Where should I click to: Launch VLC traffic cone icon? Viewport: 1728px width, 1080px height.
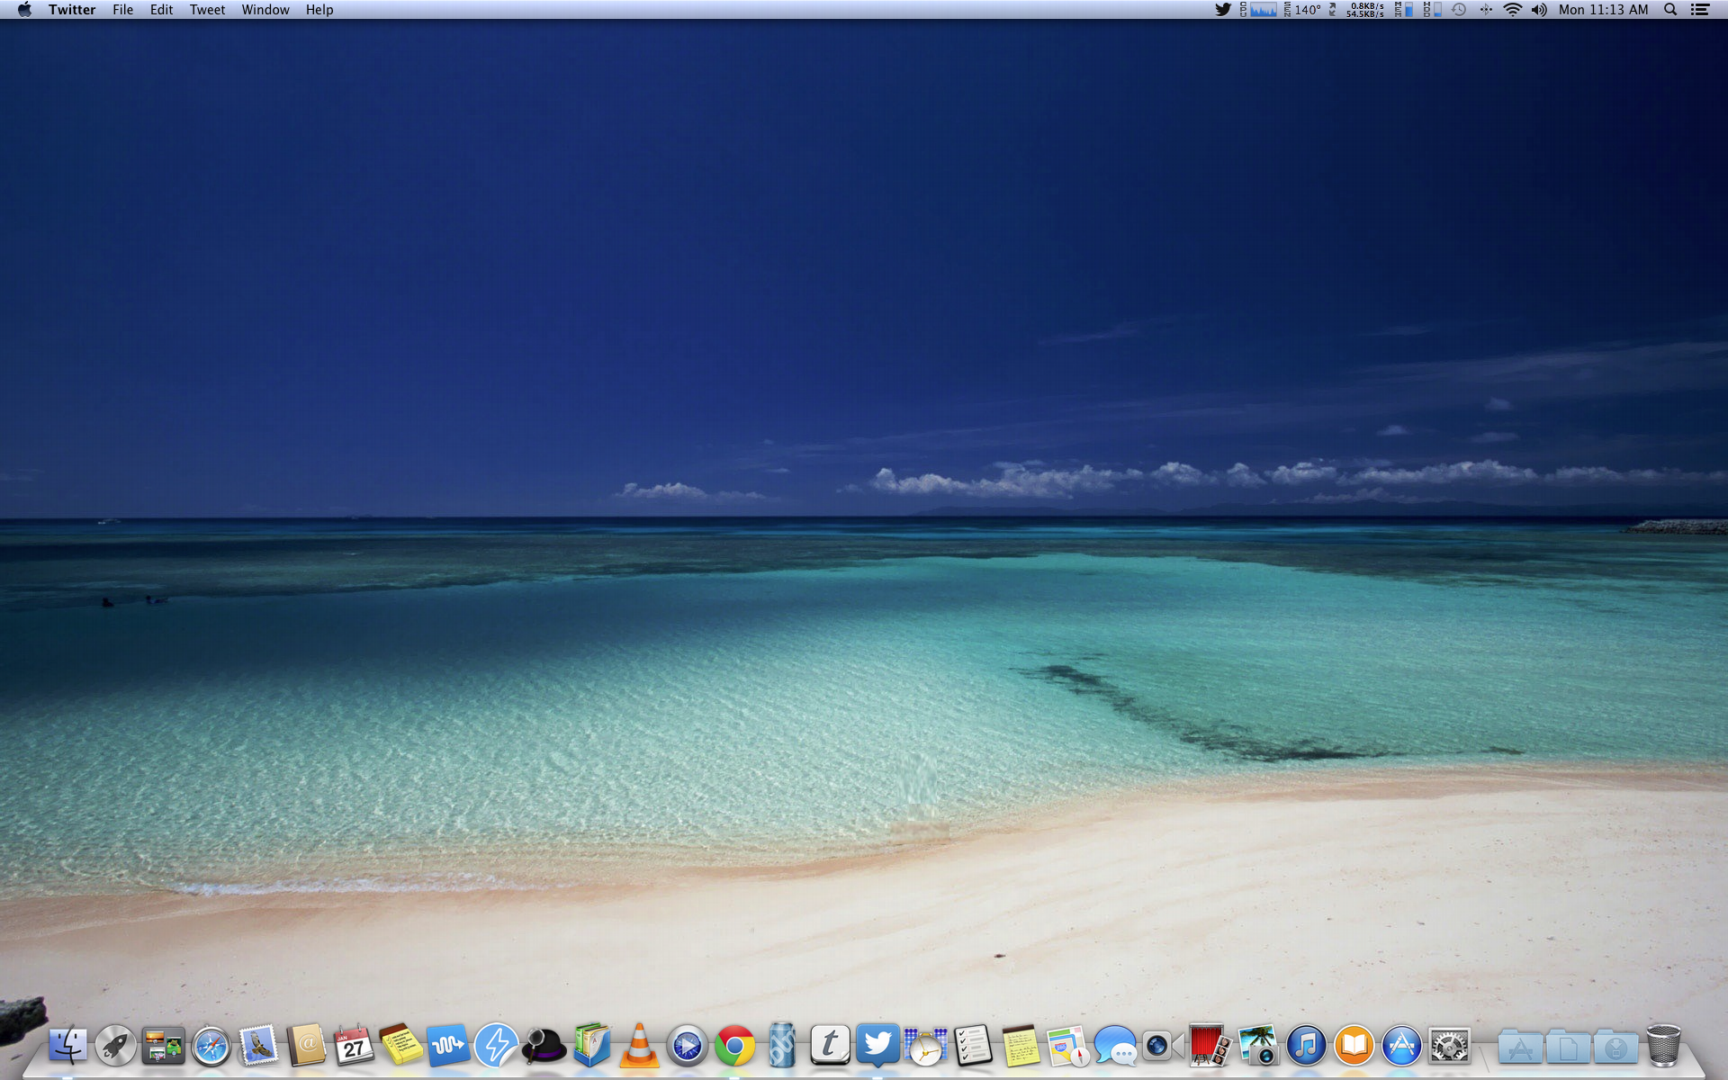639,1046
